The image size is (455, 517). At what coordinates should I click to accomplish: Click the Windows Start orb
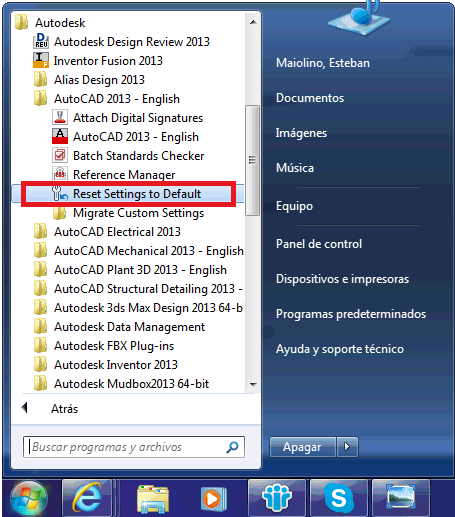pyautogui.click(x=29, y=498)
